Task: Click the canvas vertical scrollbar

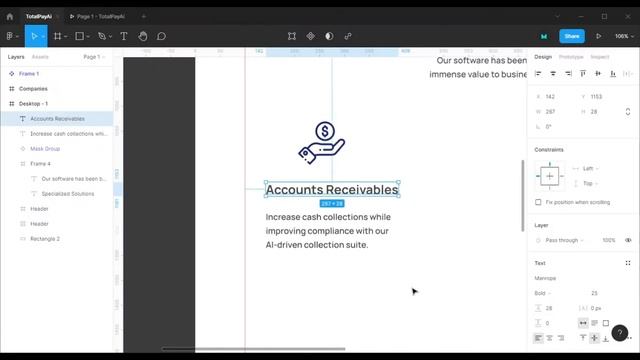Action: tap(522, 196)
